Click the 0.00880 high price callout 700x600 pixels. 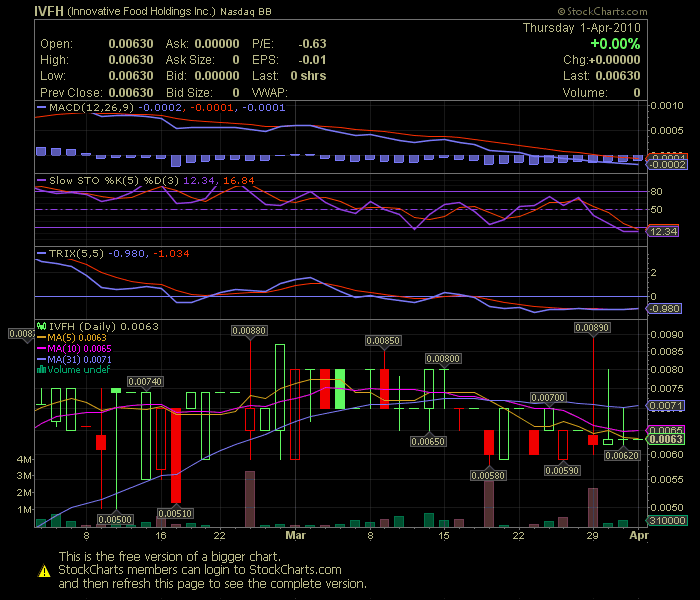(x=249, y=331)
